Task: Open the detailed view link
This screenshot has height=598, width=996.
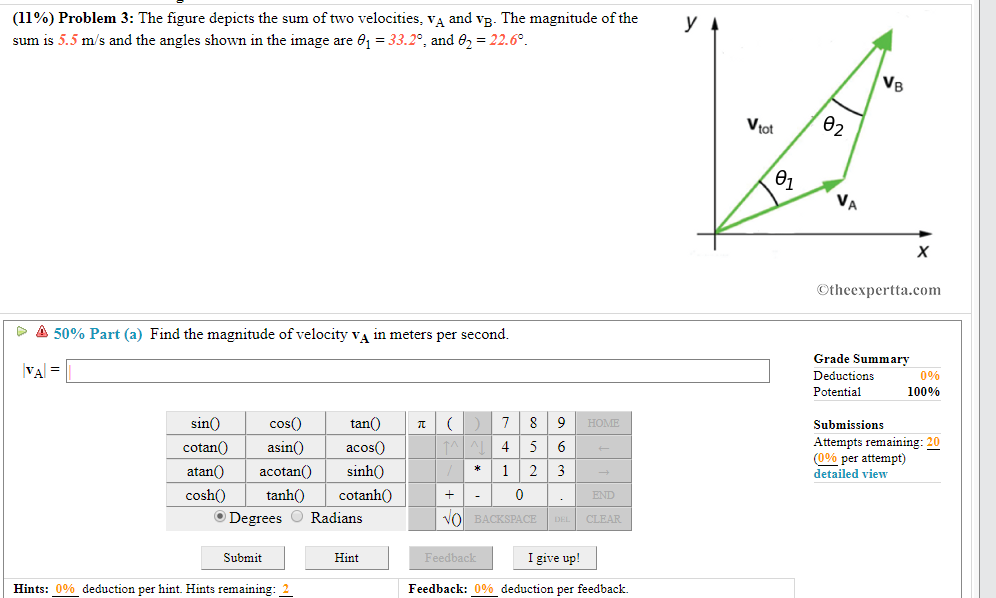Action: [x=850, y=473]
